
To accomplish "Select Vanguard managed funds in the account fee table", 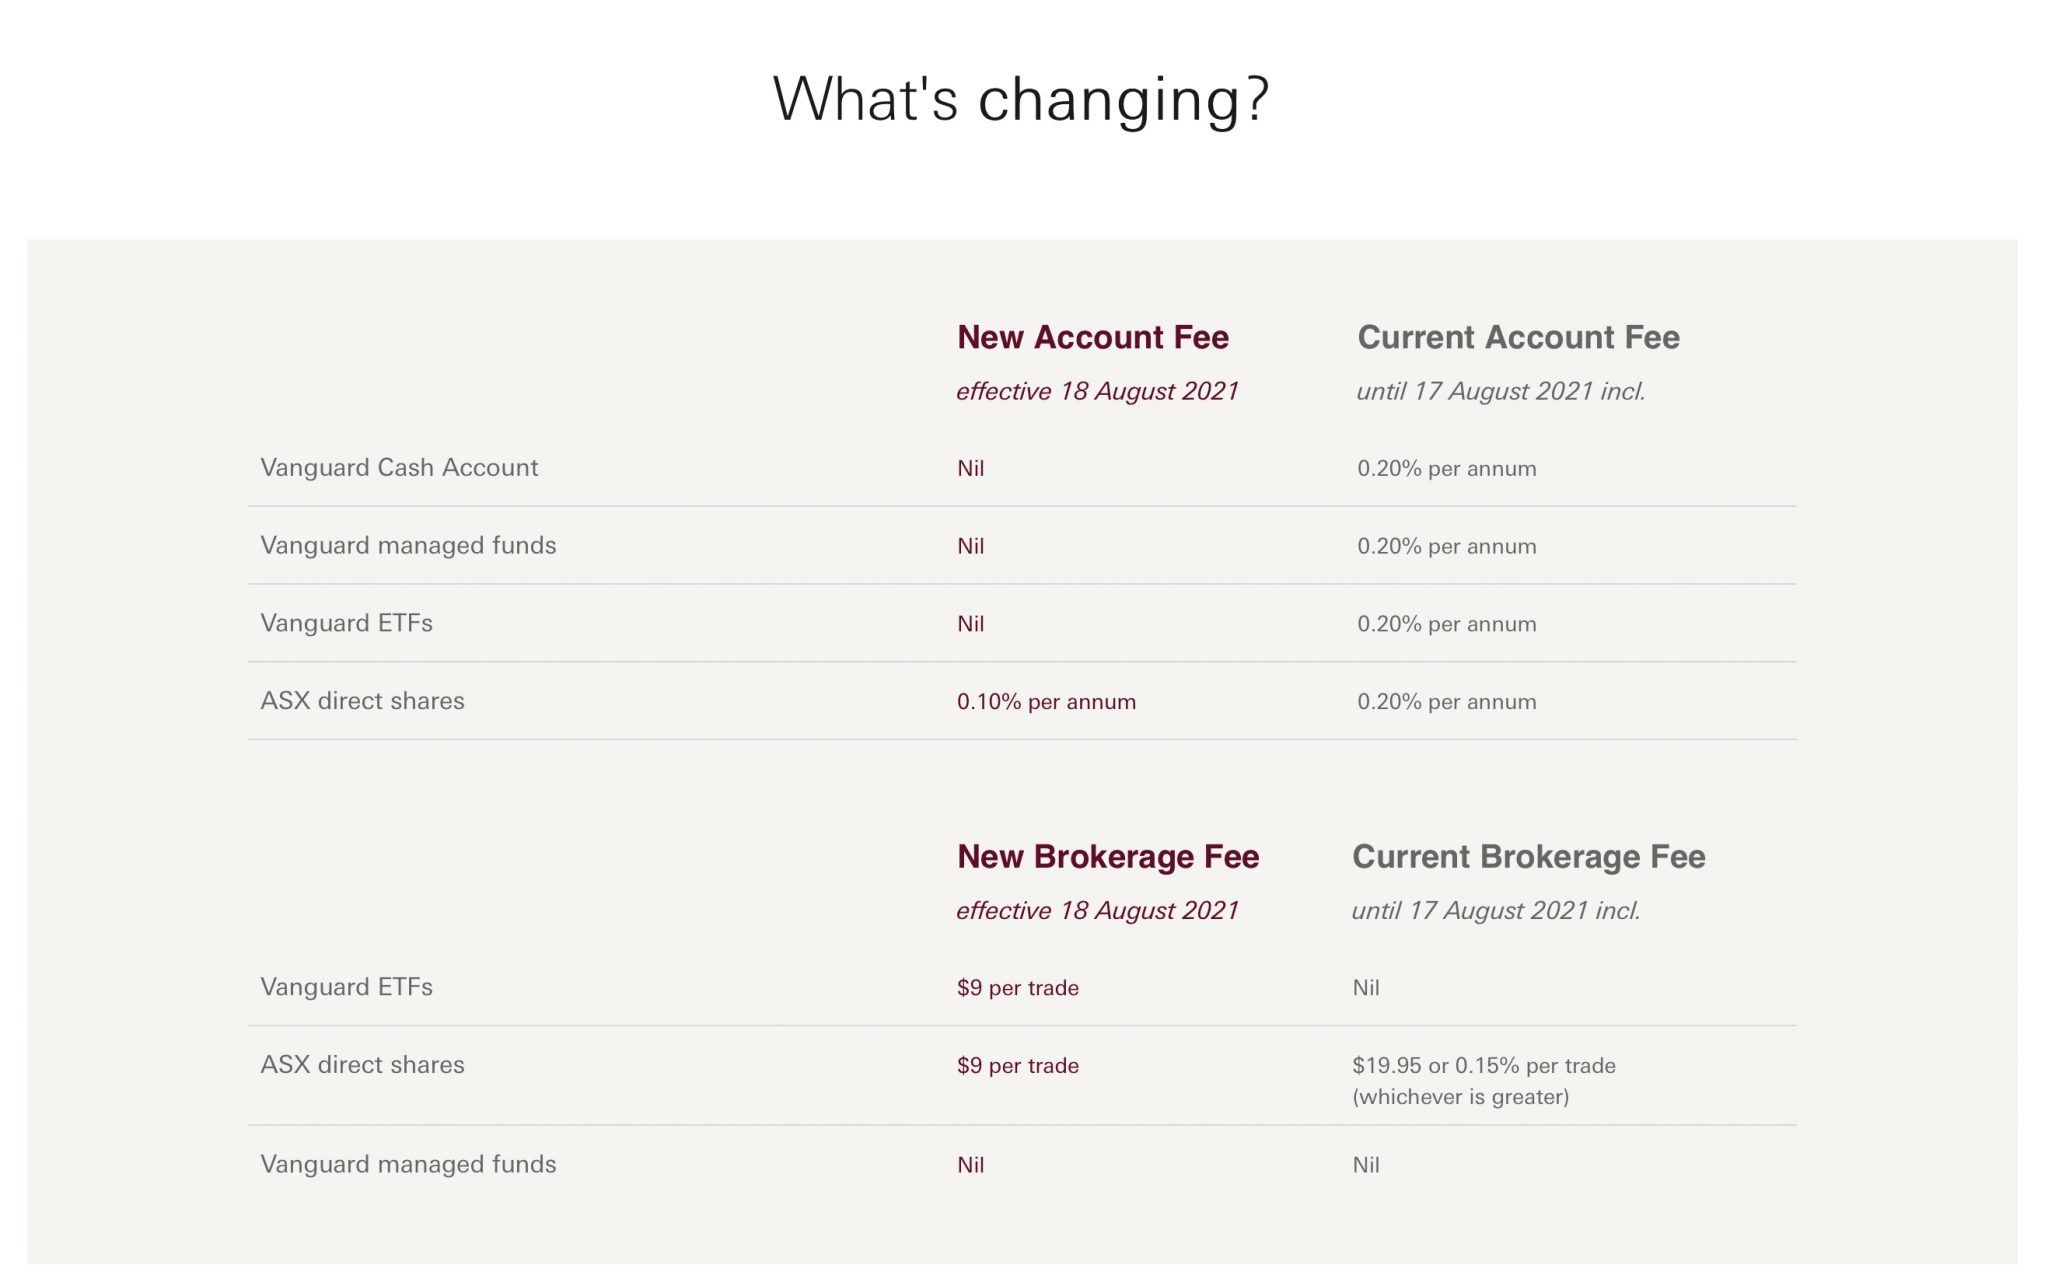I will click(x=408, y=545).
